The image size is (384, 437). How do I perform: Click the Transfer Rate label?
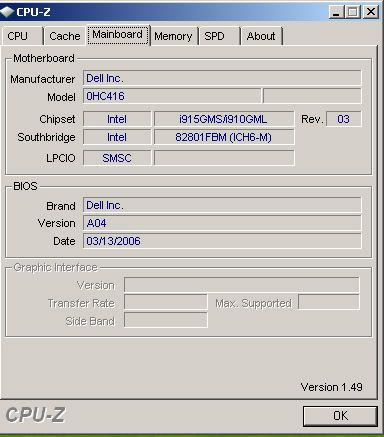(x=81, y=303)
